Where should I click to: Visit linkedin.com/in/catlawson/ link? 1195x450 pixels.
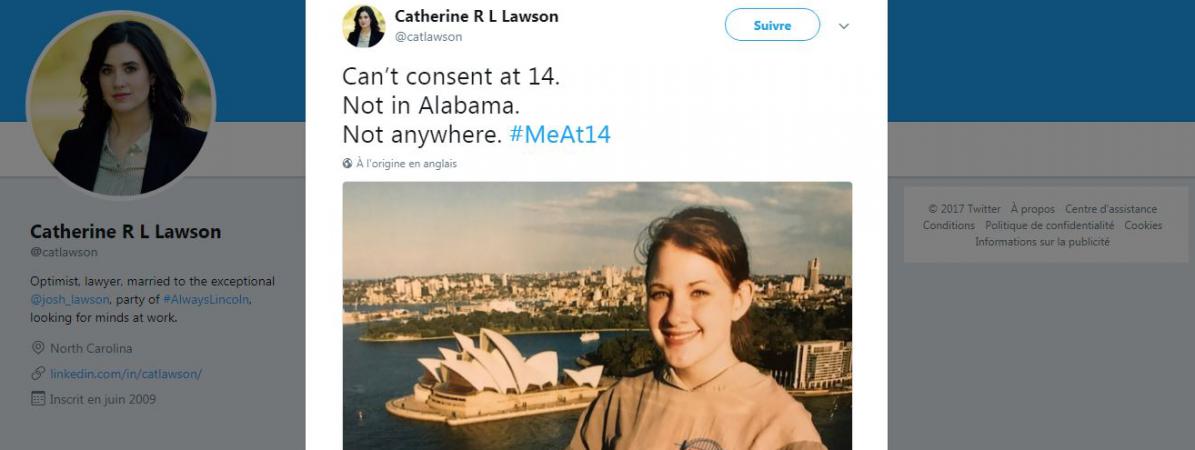coord(126,374)
